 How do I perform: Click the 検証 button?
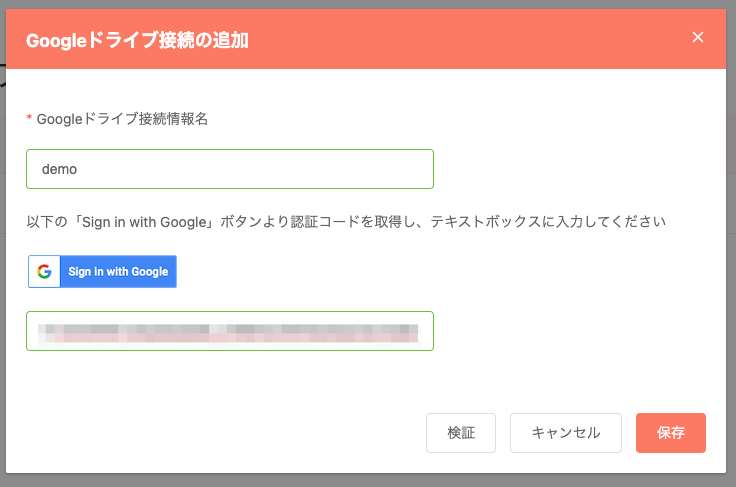coord(461,433)
